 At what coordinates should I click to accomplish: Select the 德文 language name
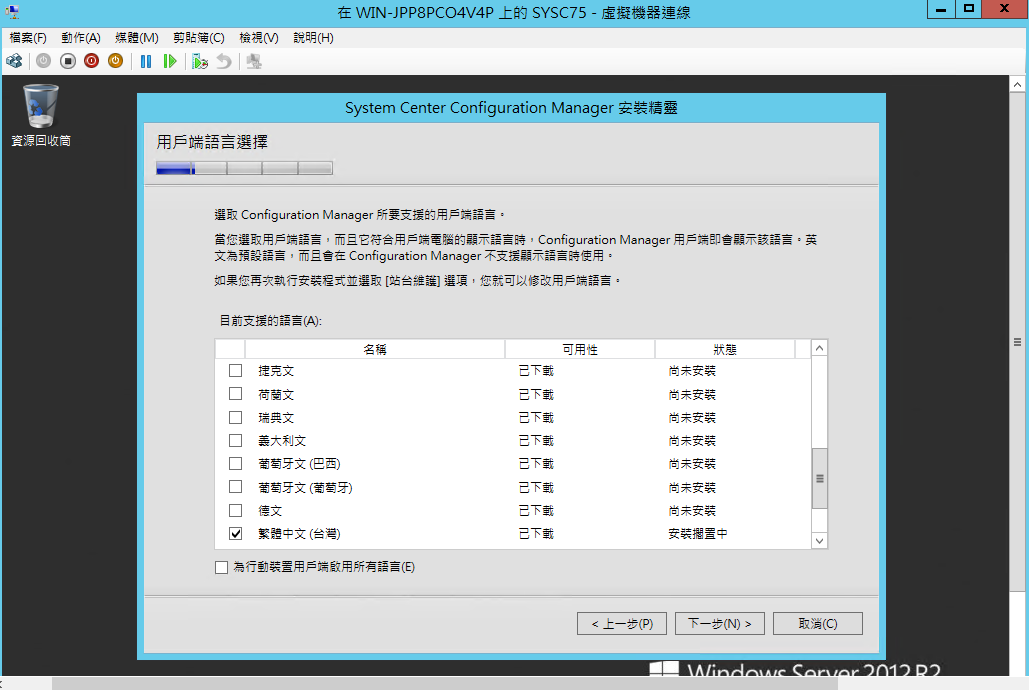[270, 511]
